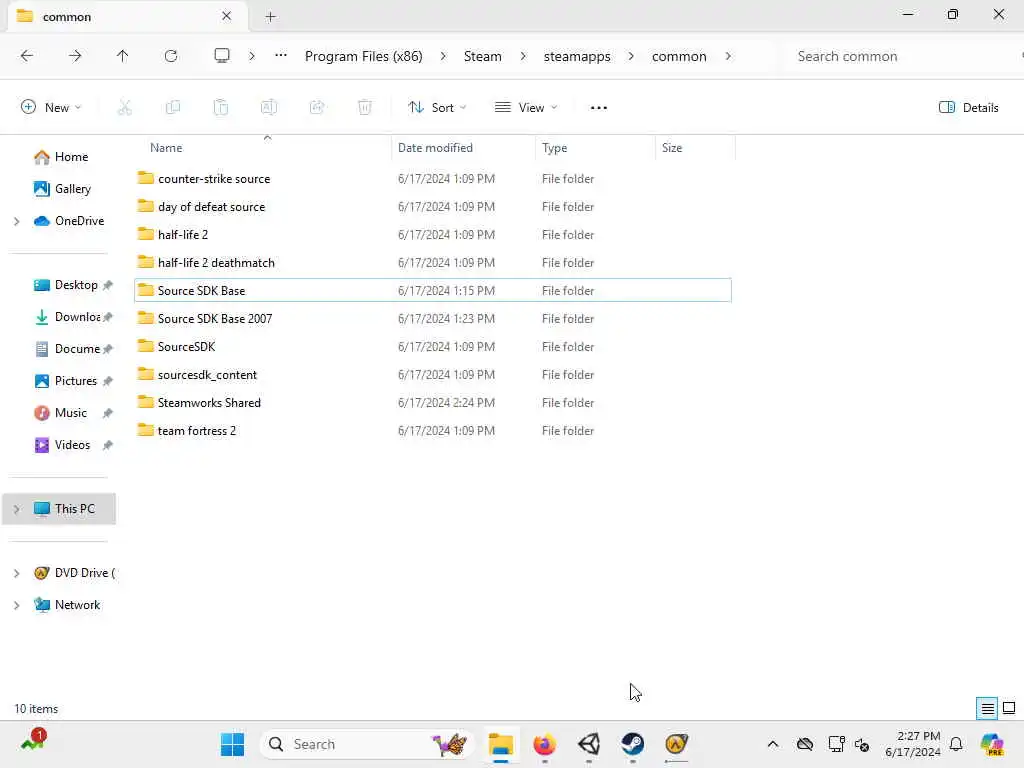Select the half-life 2 deathmatch folder
1024x768 pixels.
tap(432, 263)
